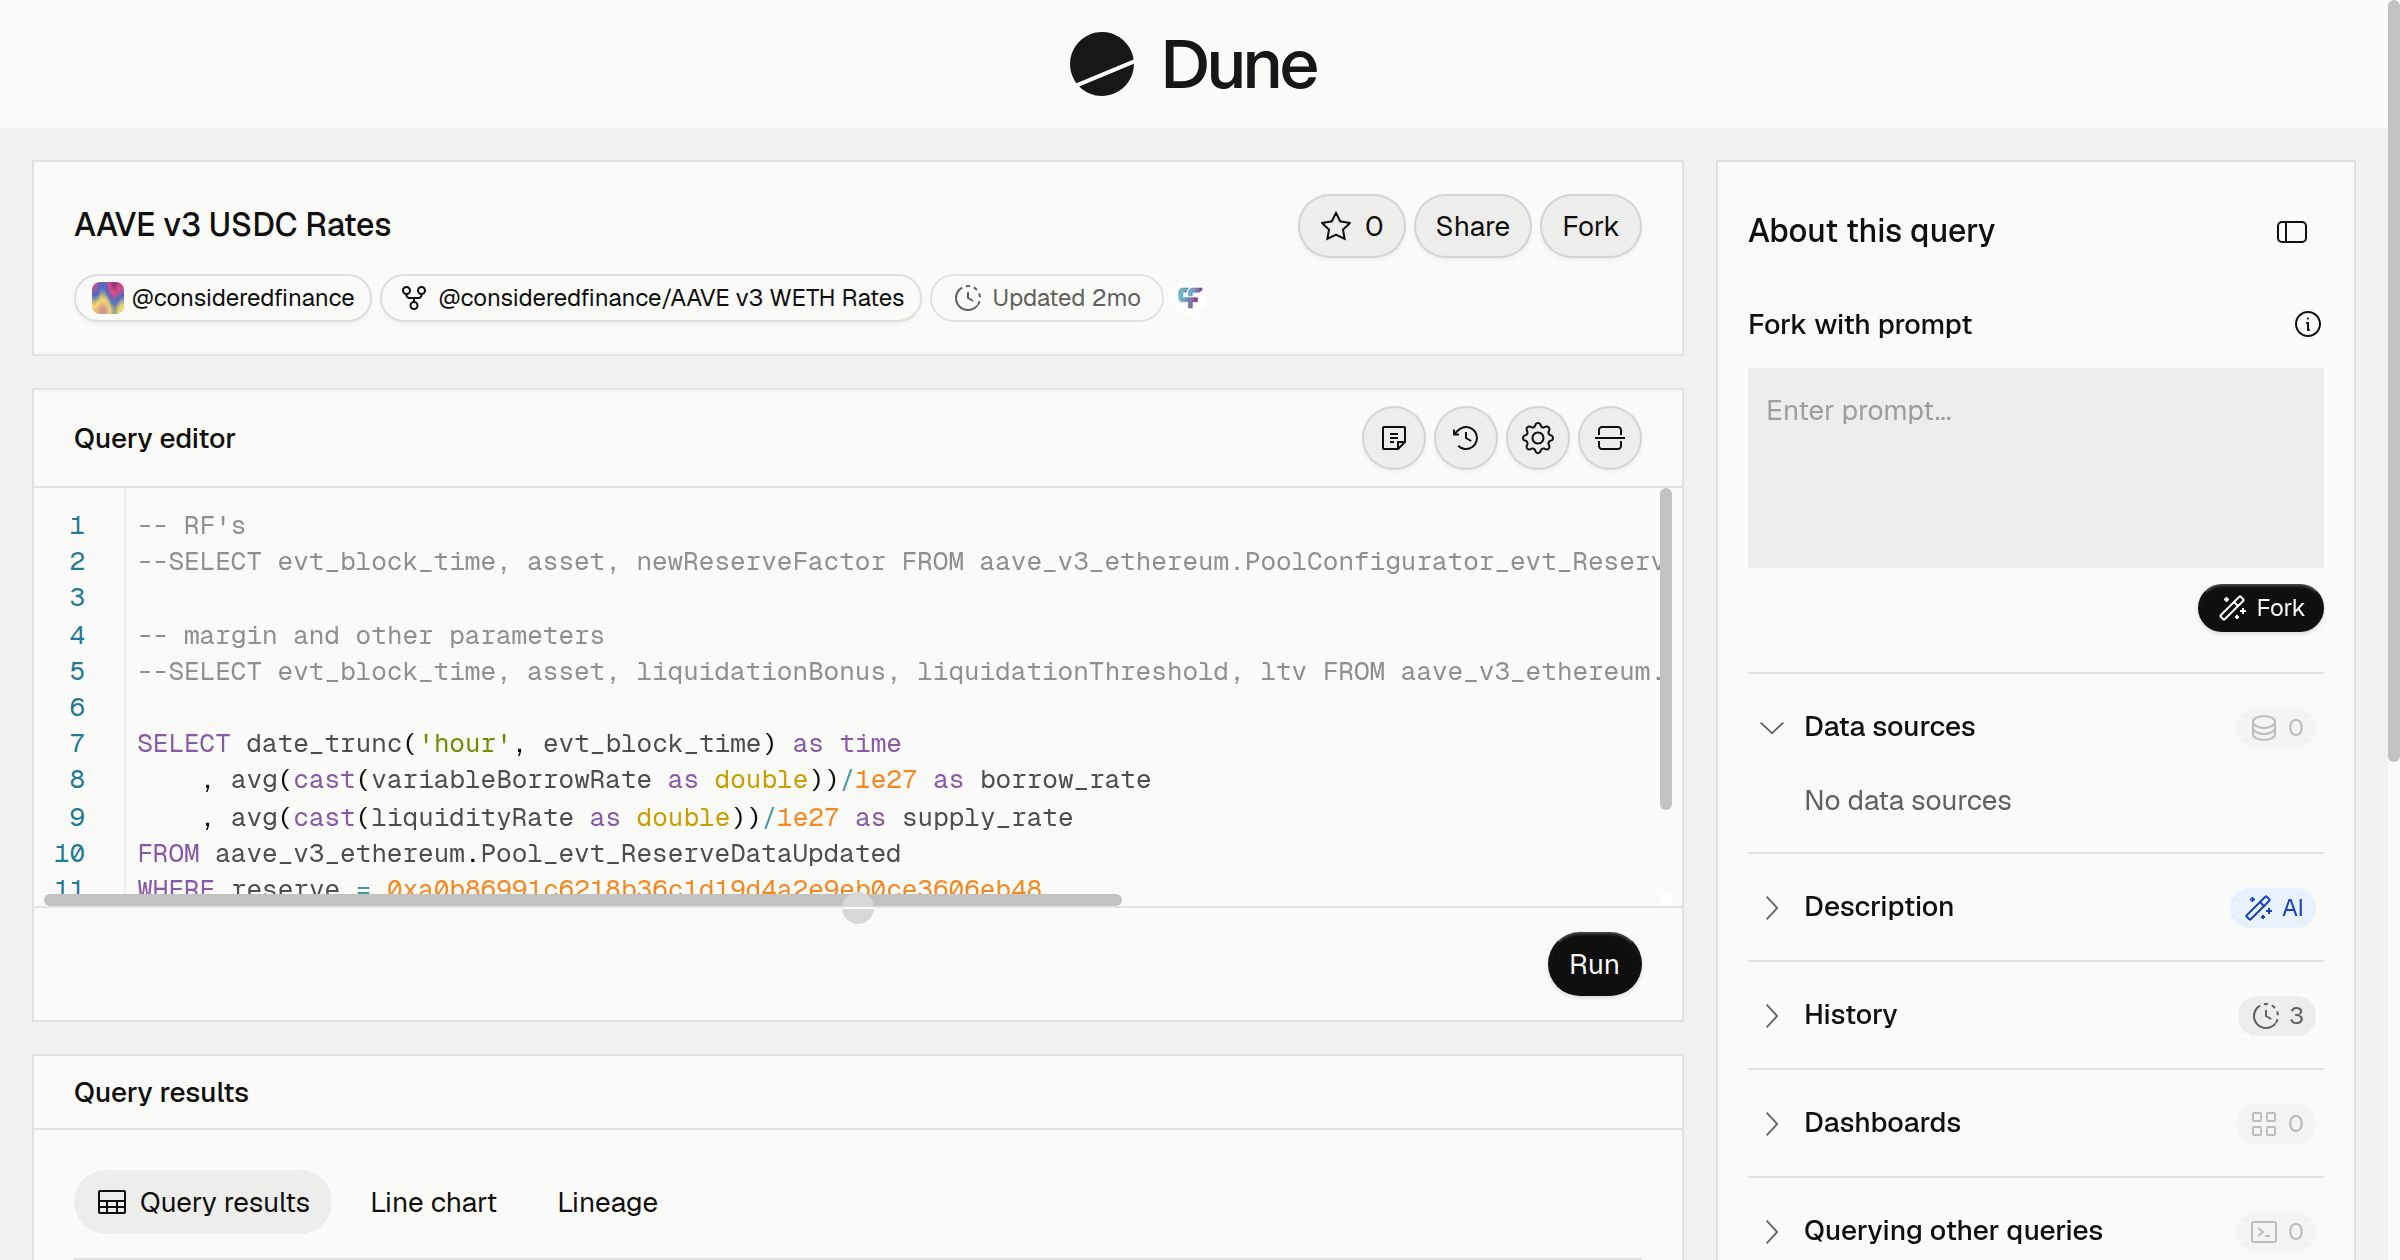Click the editor horizontal scrollbar
The image size is (2400, 1260).
click(583, 900)
